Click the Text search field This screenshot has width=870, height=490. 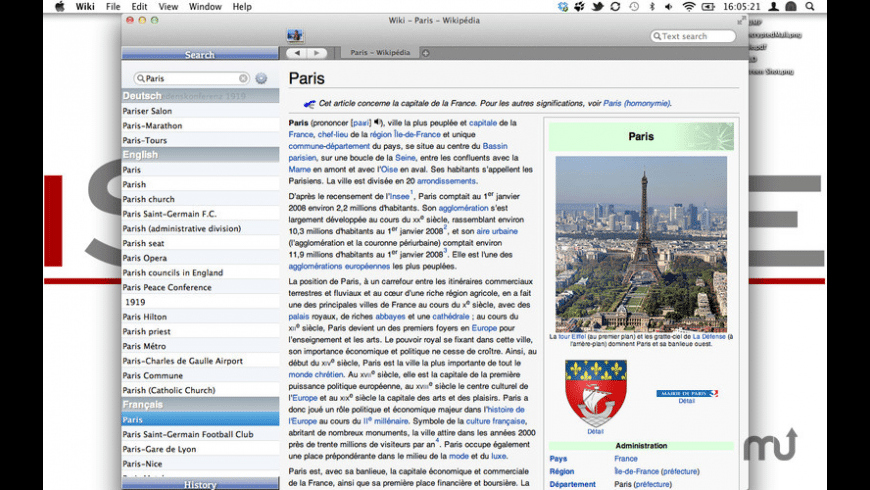693,36
